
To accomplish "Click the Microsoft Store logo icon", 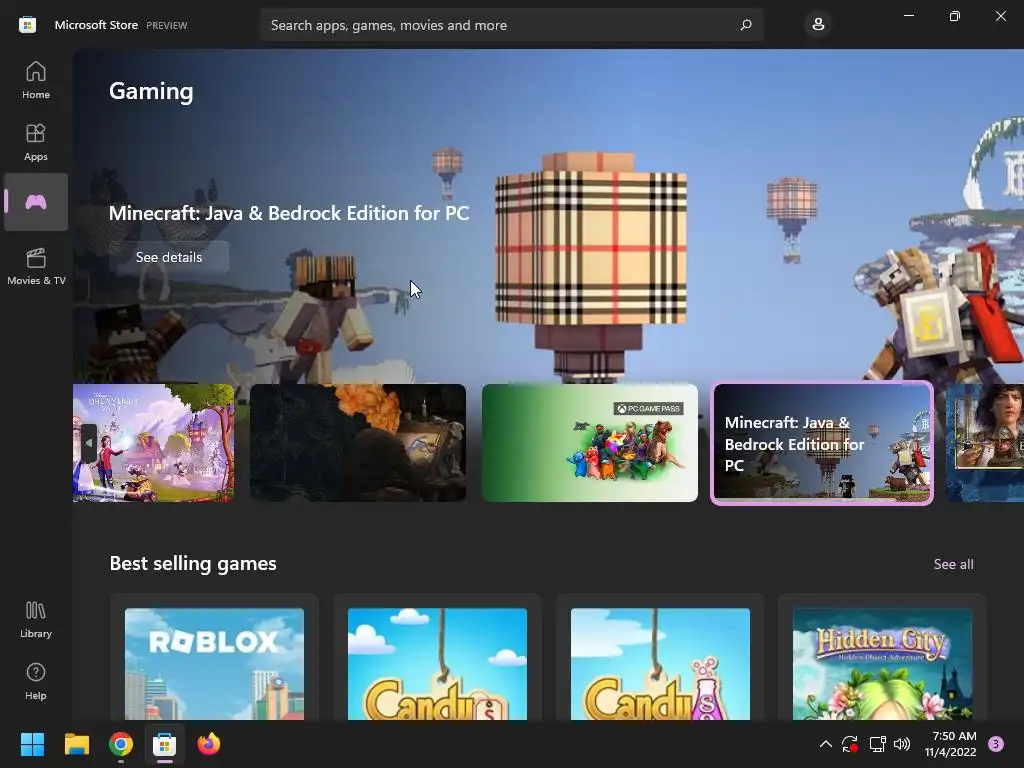I will [27, 25].
